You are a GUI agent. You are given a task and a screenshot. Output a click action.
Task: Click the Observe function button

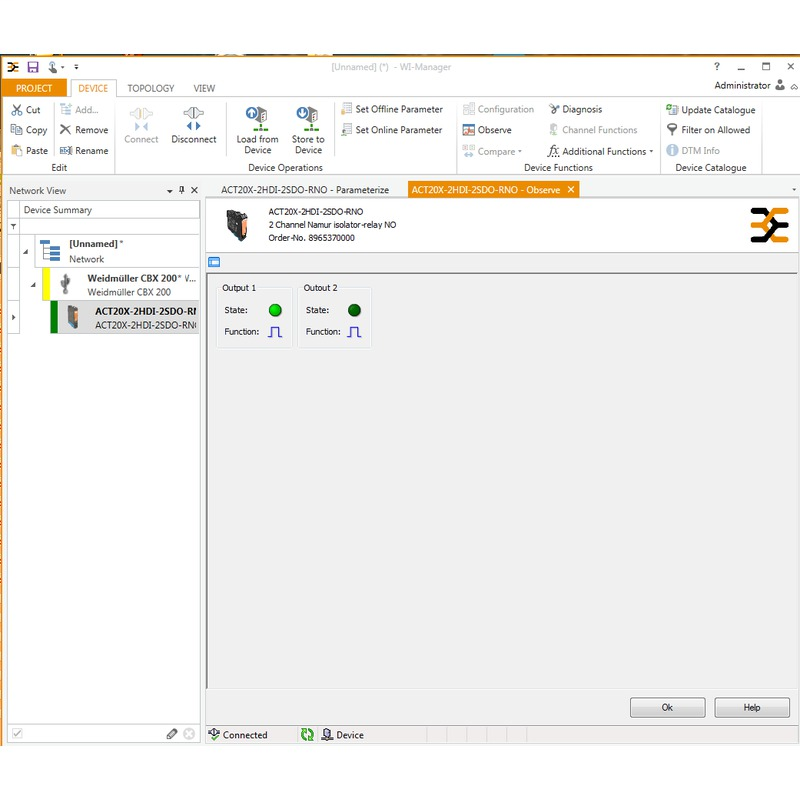[487, 130]
